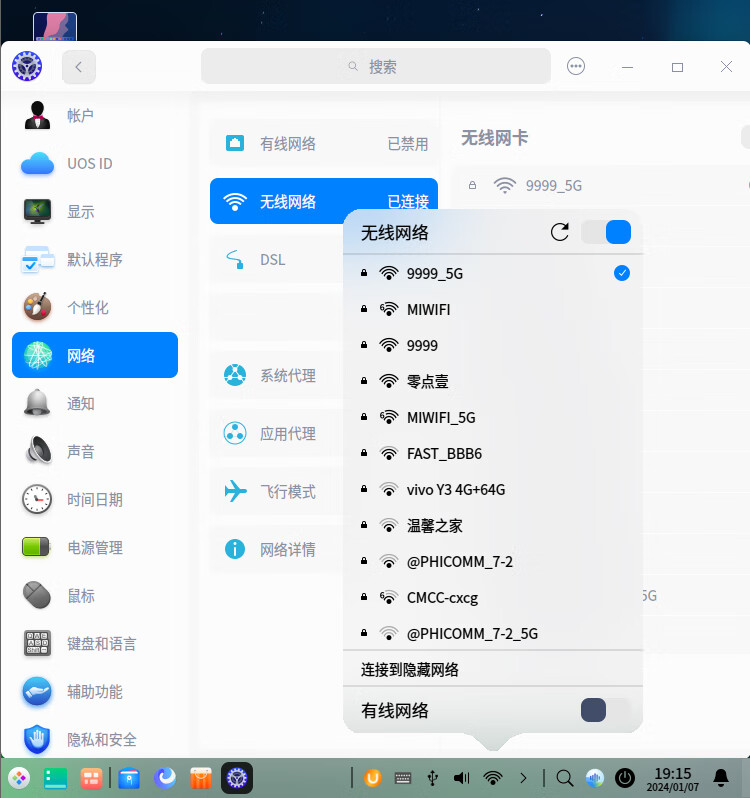
Task: Click the 鼠标 mouse icon
Action: (37, 595)
